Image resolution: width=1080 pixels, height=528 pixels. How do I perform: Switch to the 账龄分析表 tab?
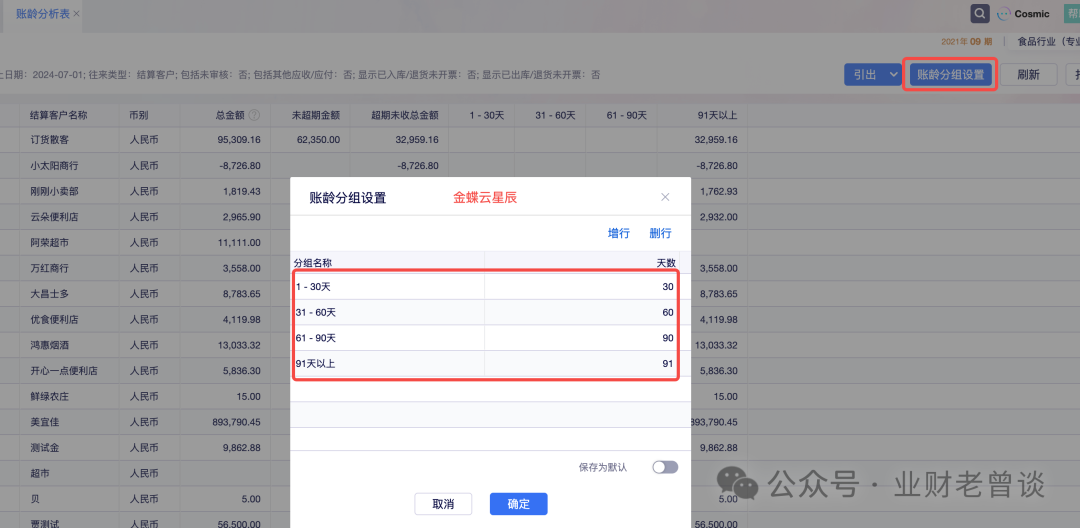coord(43,14)
